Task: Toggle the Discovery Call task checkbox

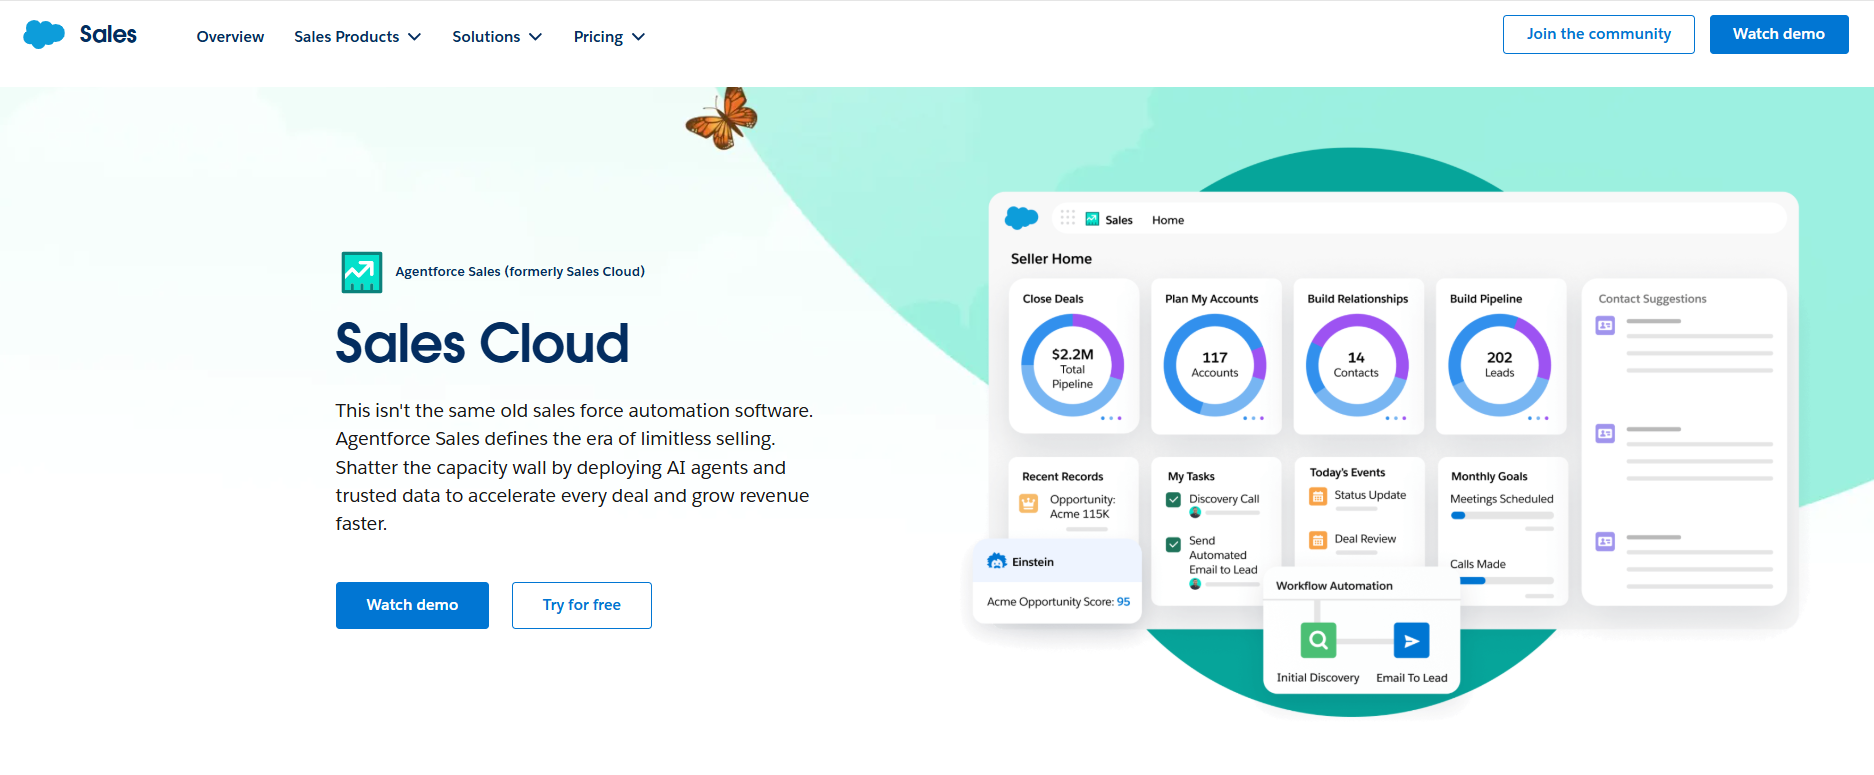Action: pos(1173,500)
